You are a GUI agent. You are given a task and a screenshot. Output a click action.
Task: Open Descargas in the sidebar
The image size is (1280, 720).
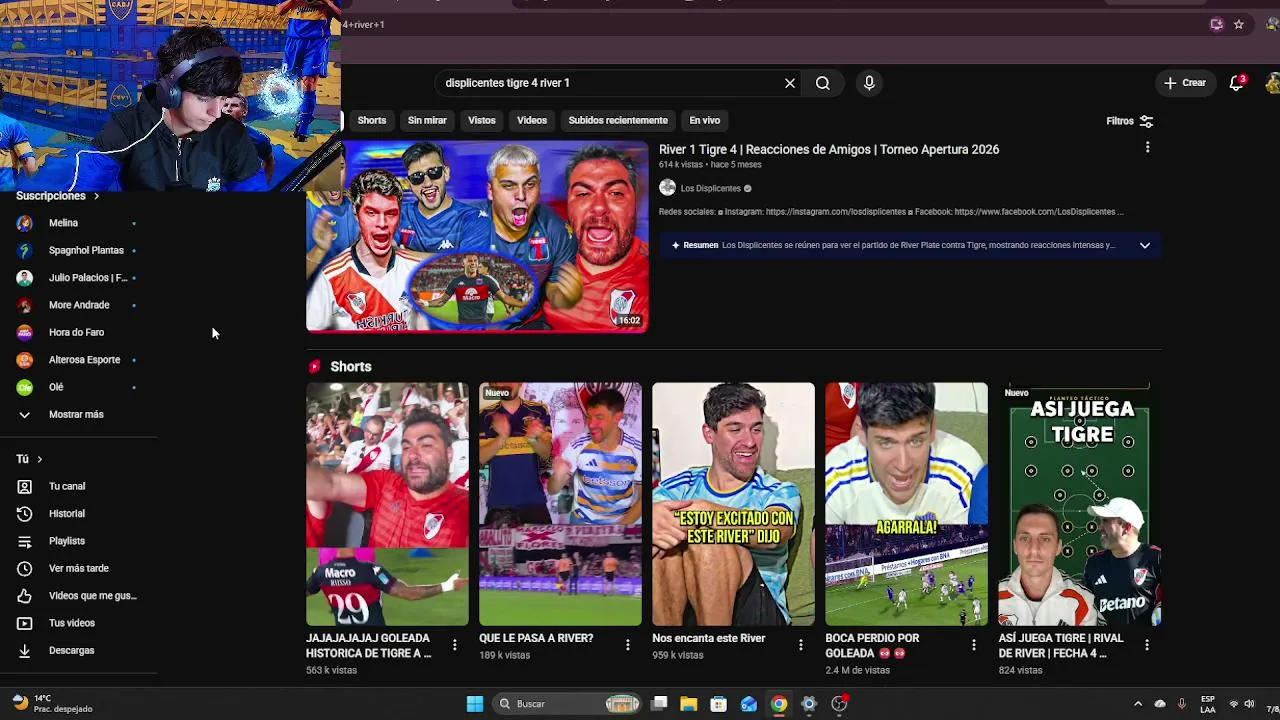coord(71,650)
